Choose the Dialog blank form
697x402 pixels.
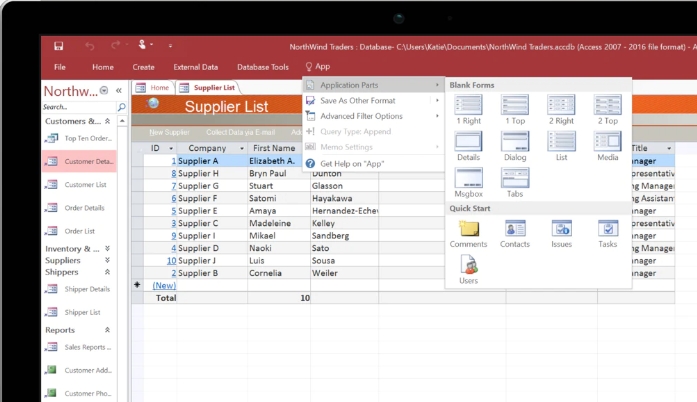tap(515, 146)
